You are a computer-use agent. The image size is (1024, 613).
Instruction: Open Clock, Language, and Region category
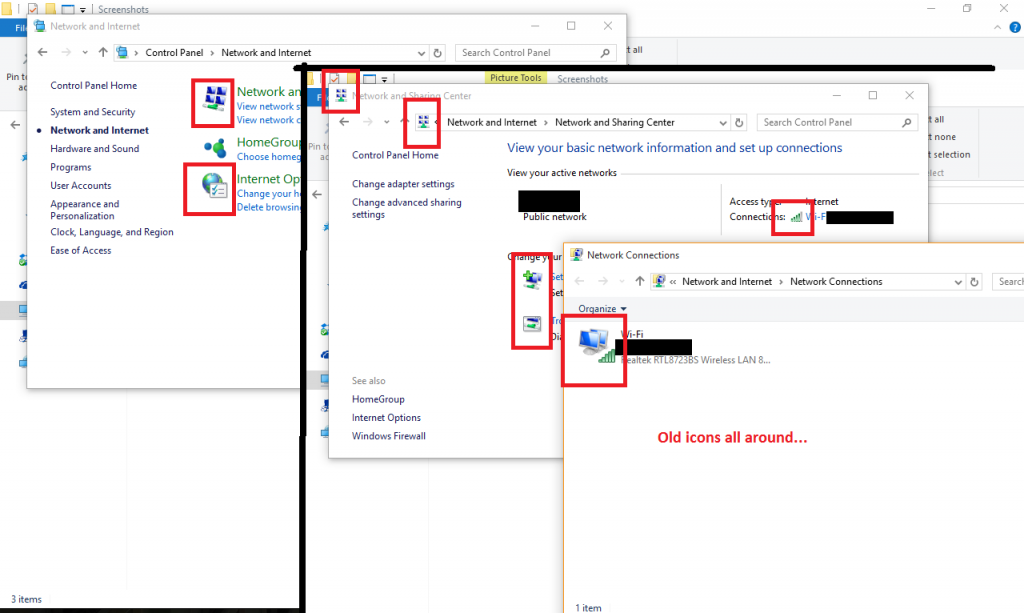point(112,232)
